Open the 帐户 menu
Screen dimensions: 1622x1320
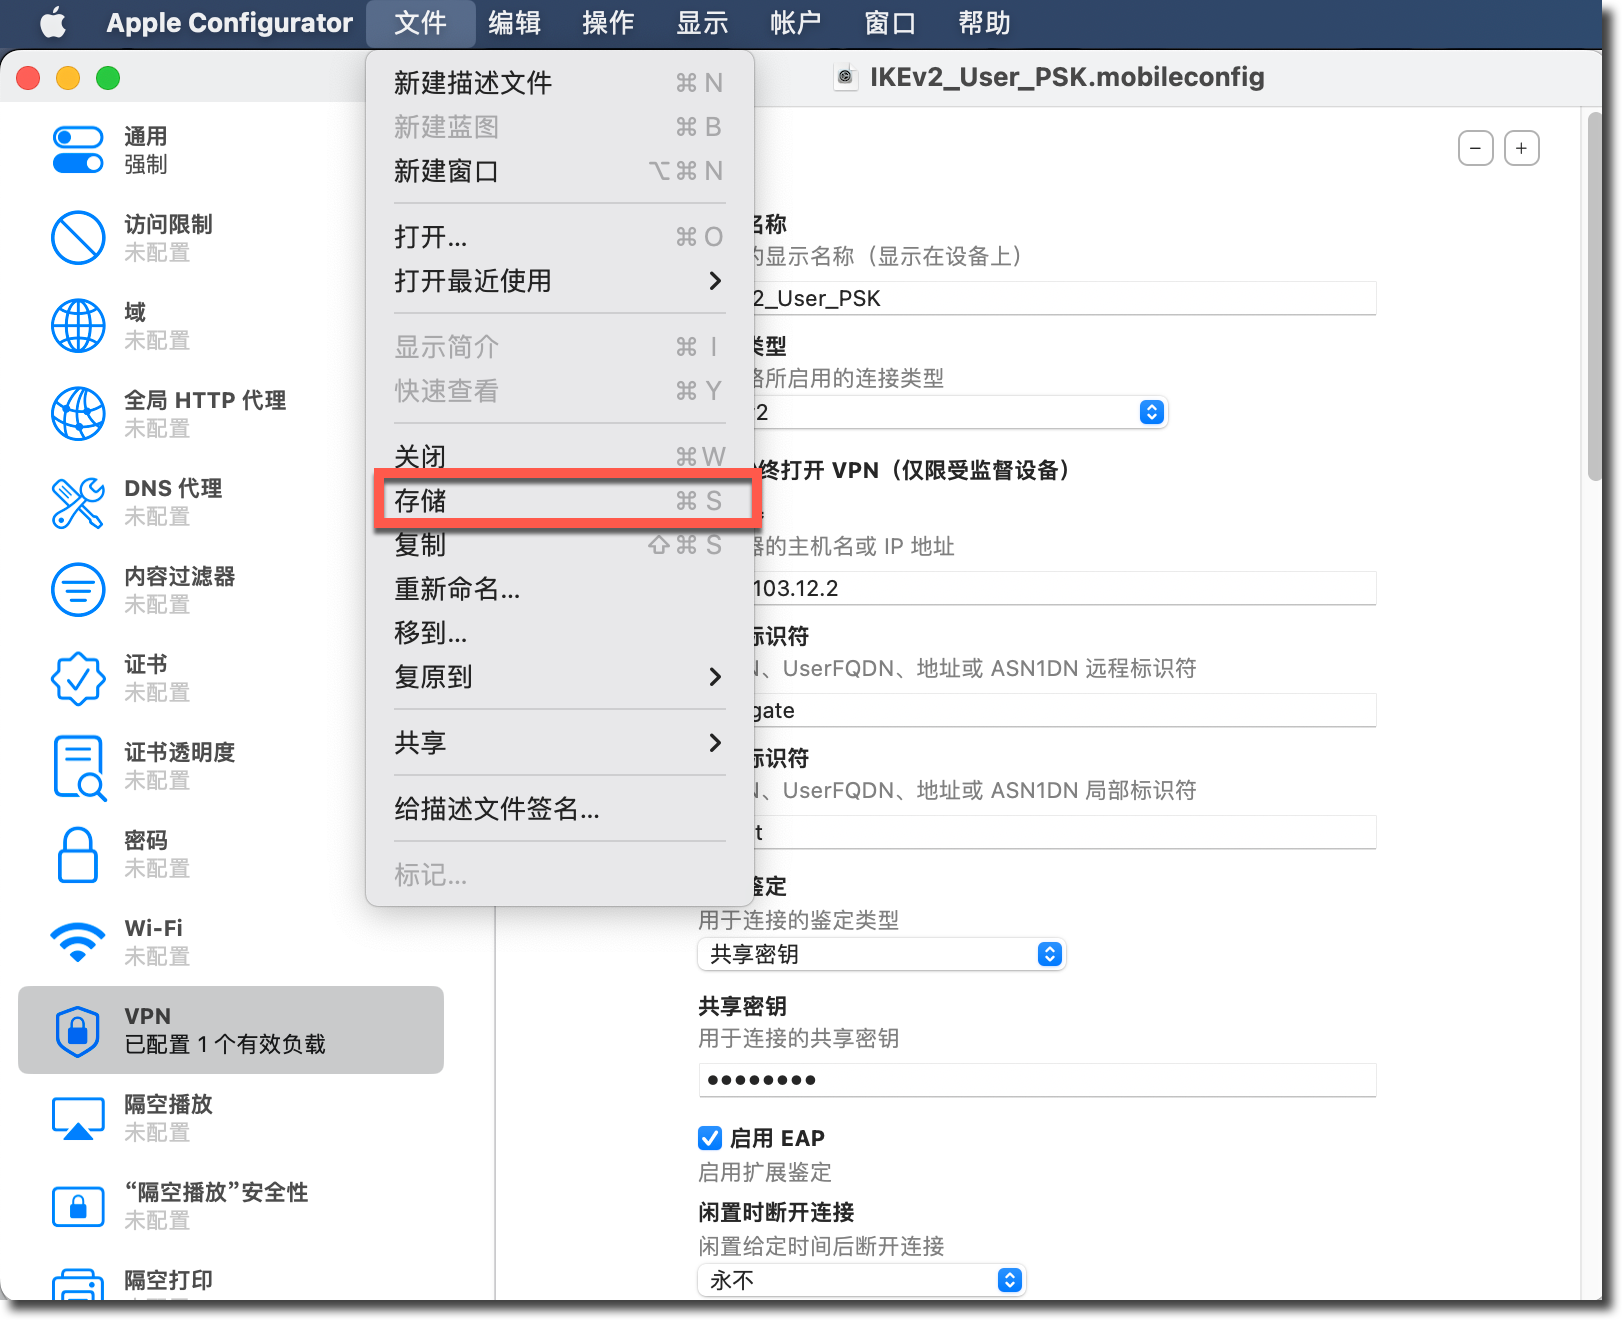(x=796, y=23)
